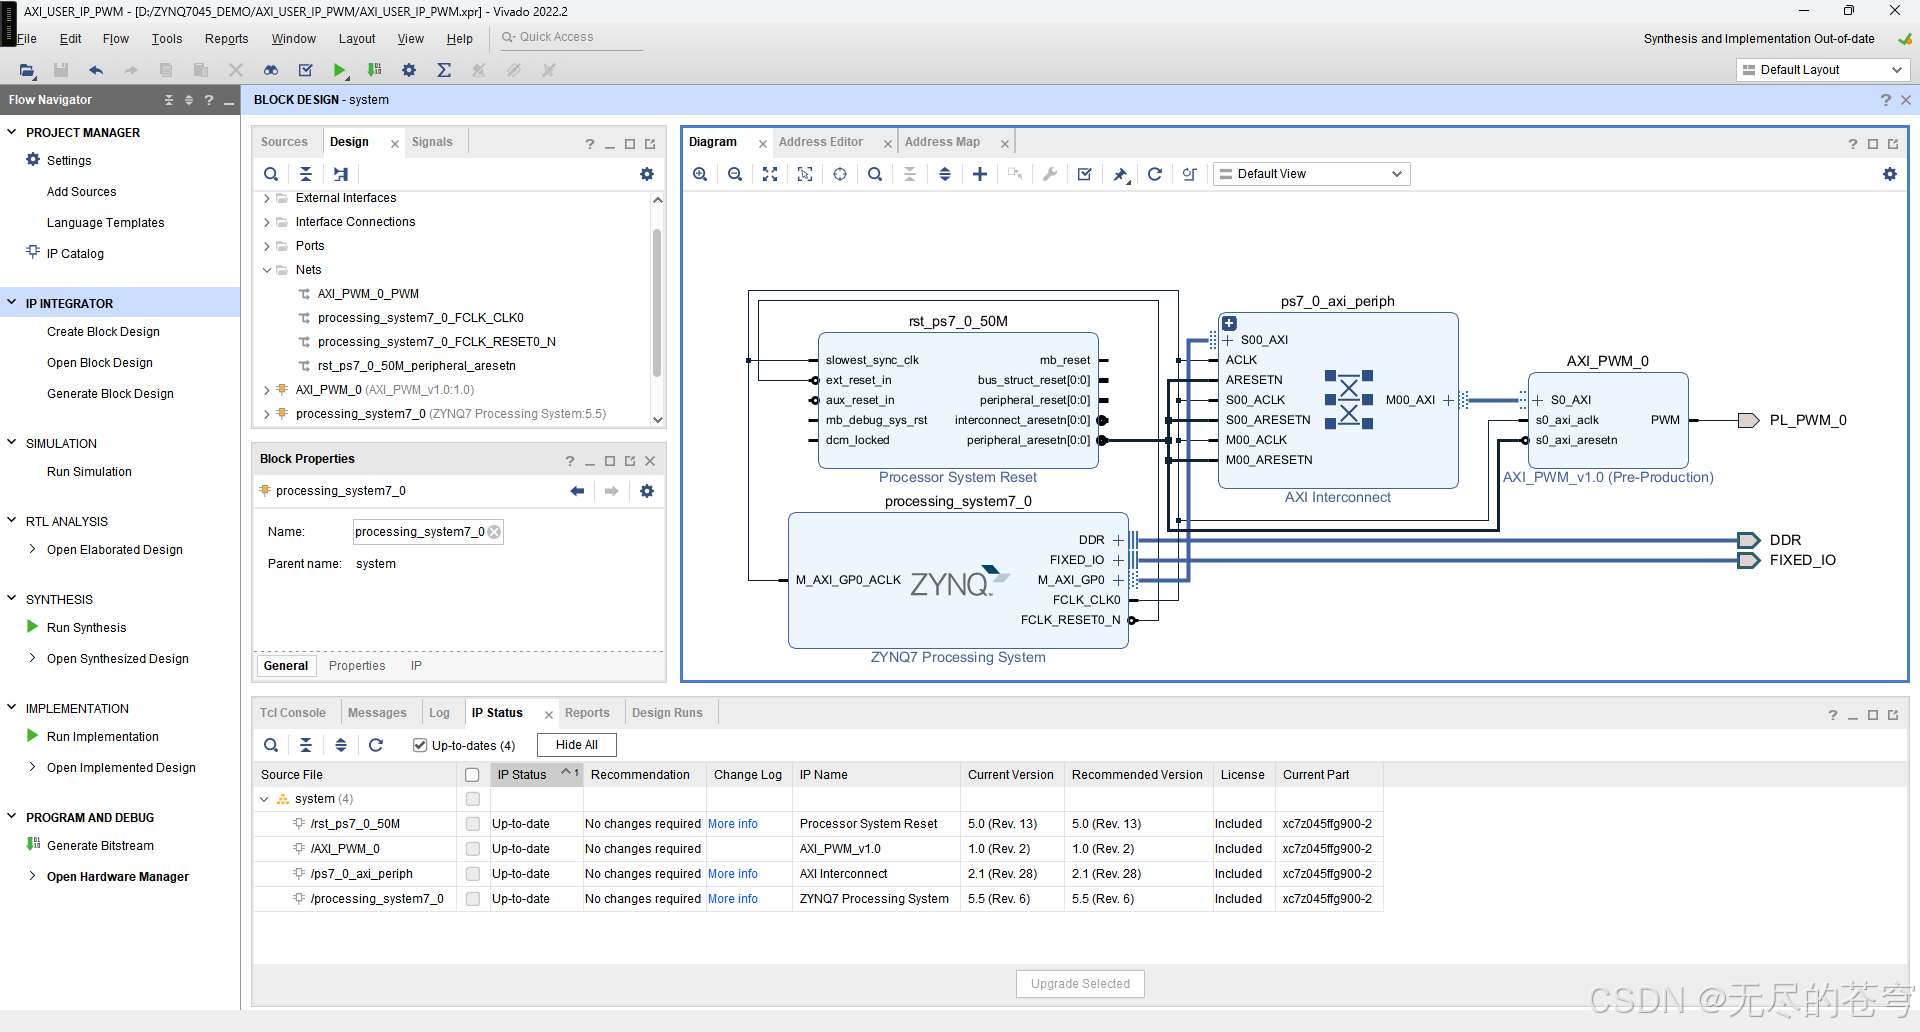Click the block Name input field
Screen dimensions: 1920x1032
[x=428, y=532]
